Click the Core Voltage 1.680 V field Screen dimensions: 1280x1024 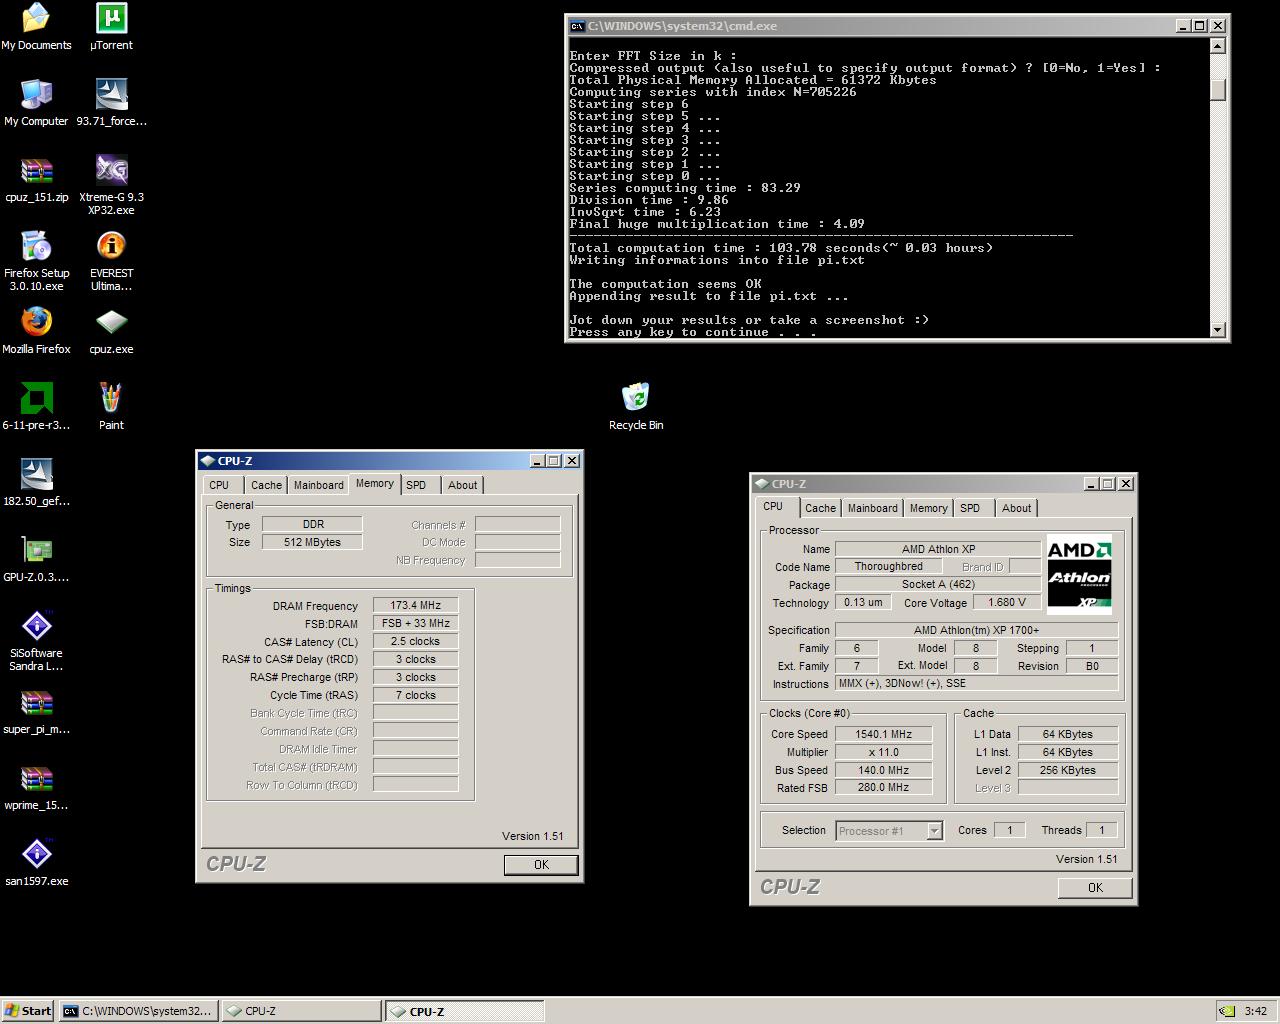[x=1007, y=603]
